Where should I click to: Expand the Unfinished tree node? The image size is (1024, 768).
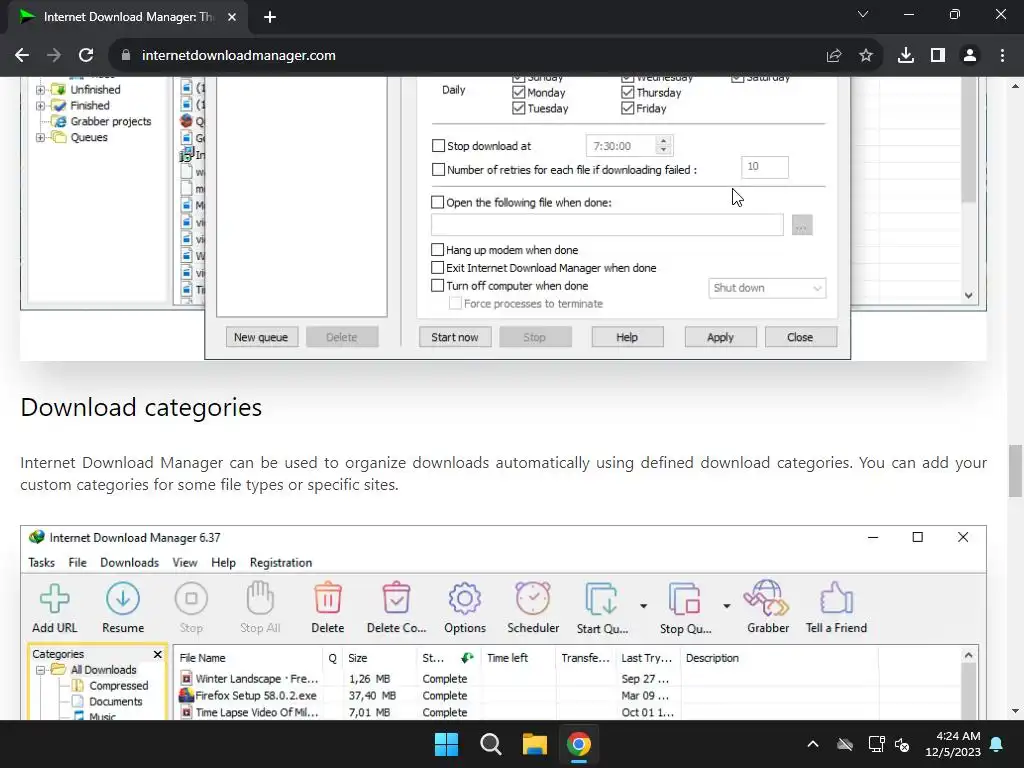[x=40, y=89]
